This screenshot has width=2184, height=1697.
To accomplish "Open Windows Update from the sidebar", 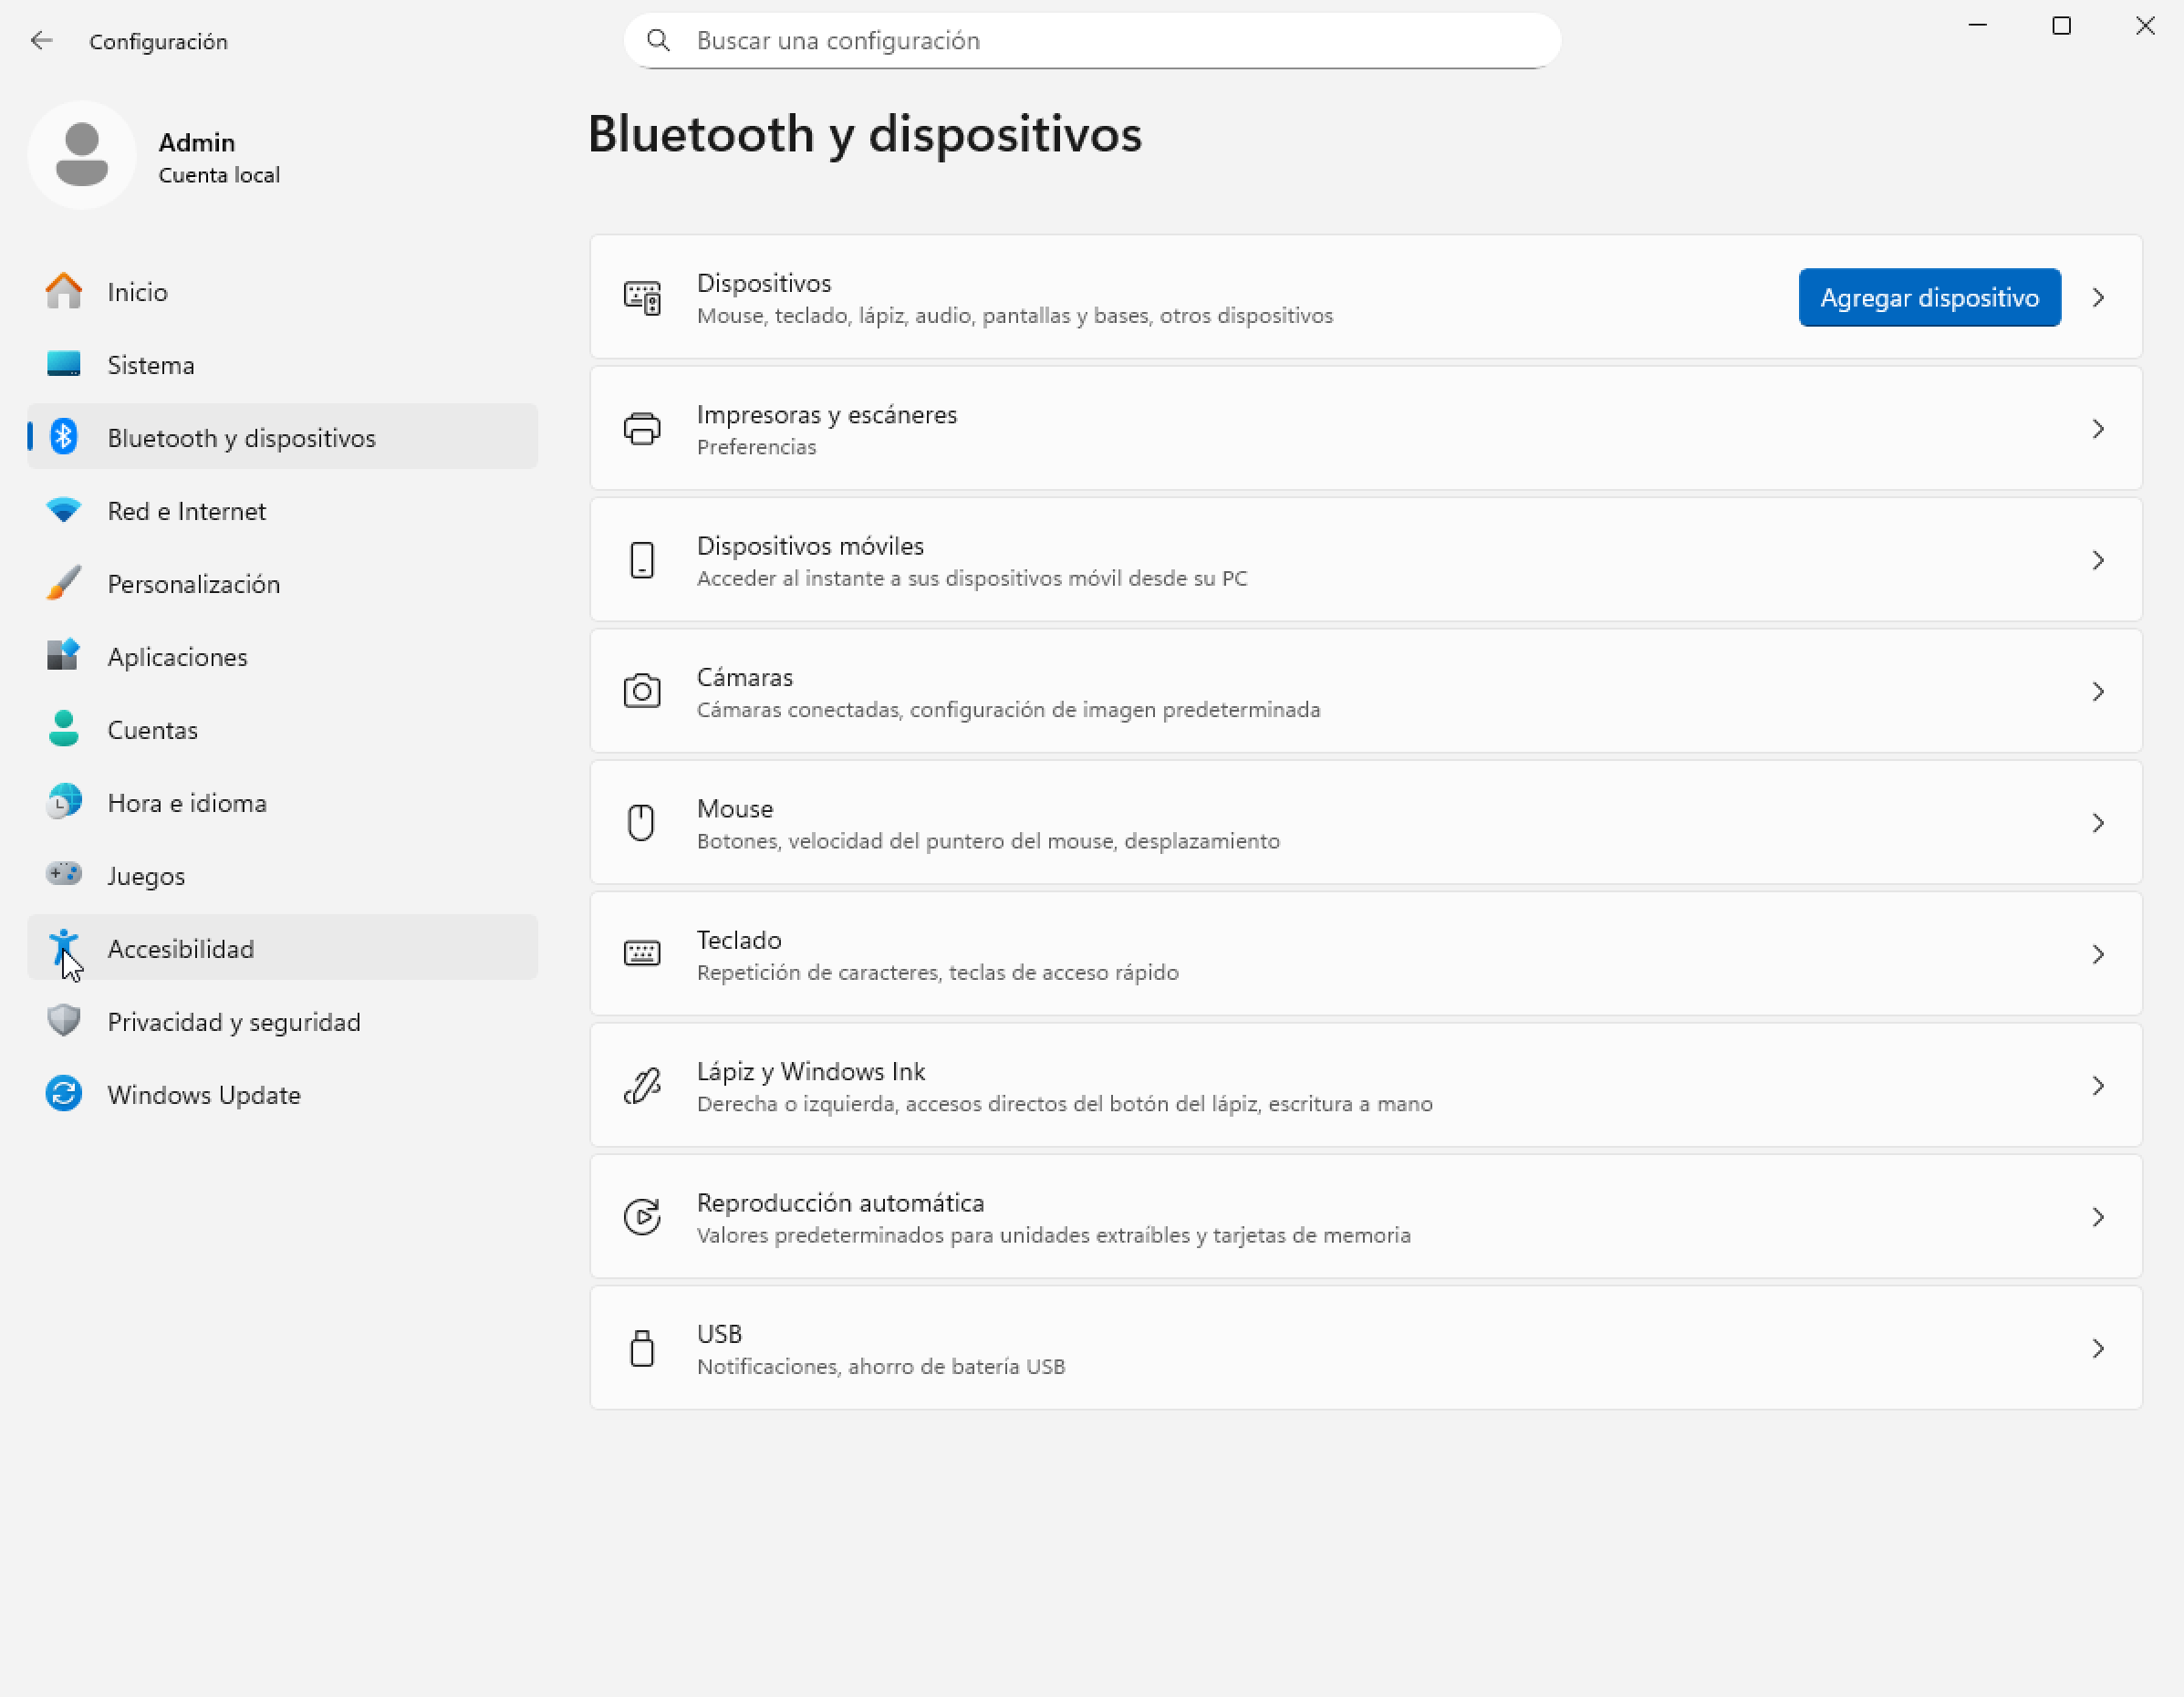I will point(283,1094).
